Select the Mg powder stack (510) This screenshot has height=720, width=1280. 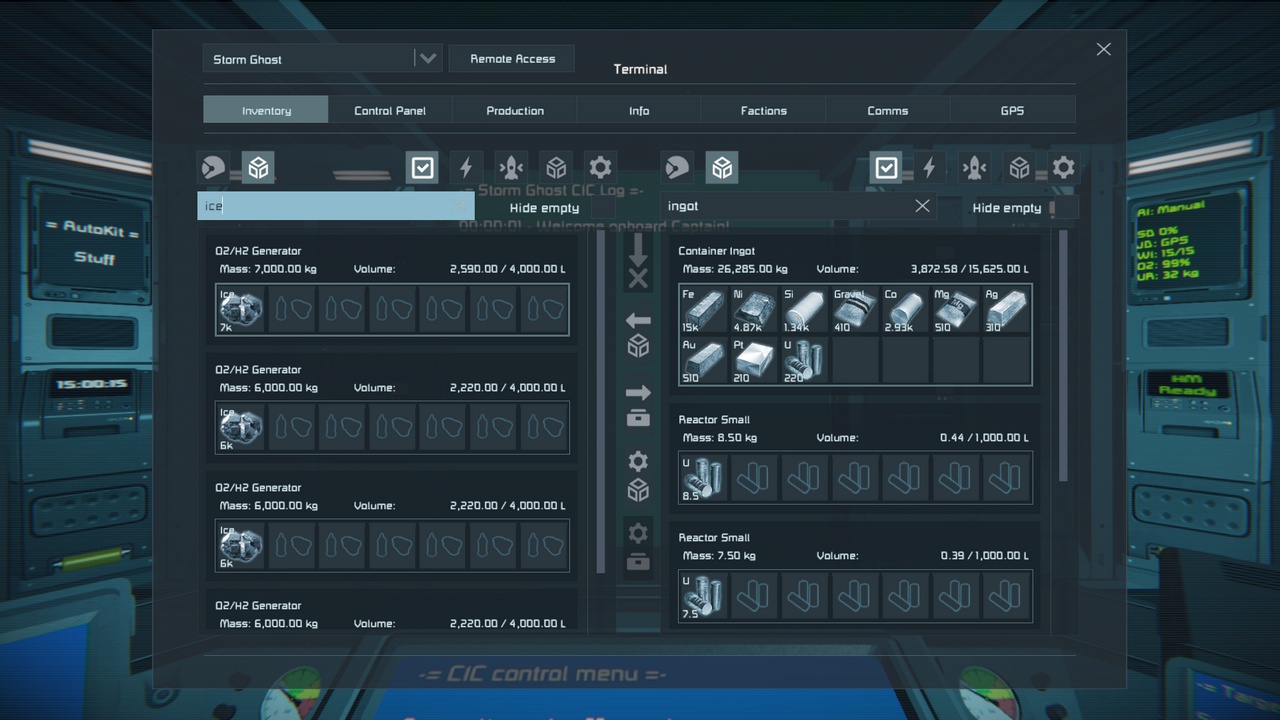955,310
